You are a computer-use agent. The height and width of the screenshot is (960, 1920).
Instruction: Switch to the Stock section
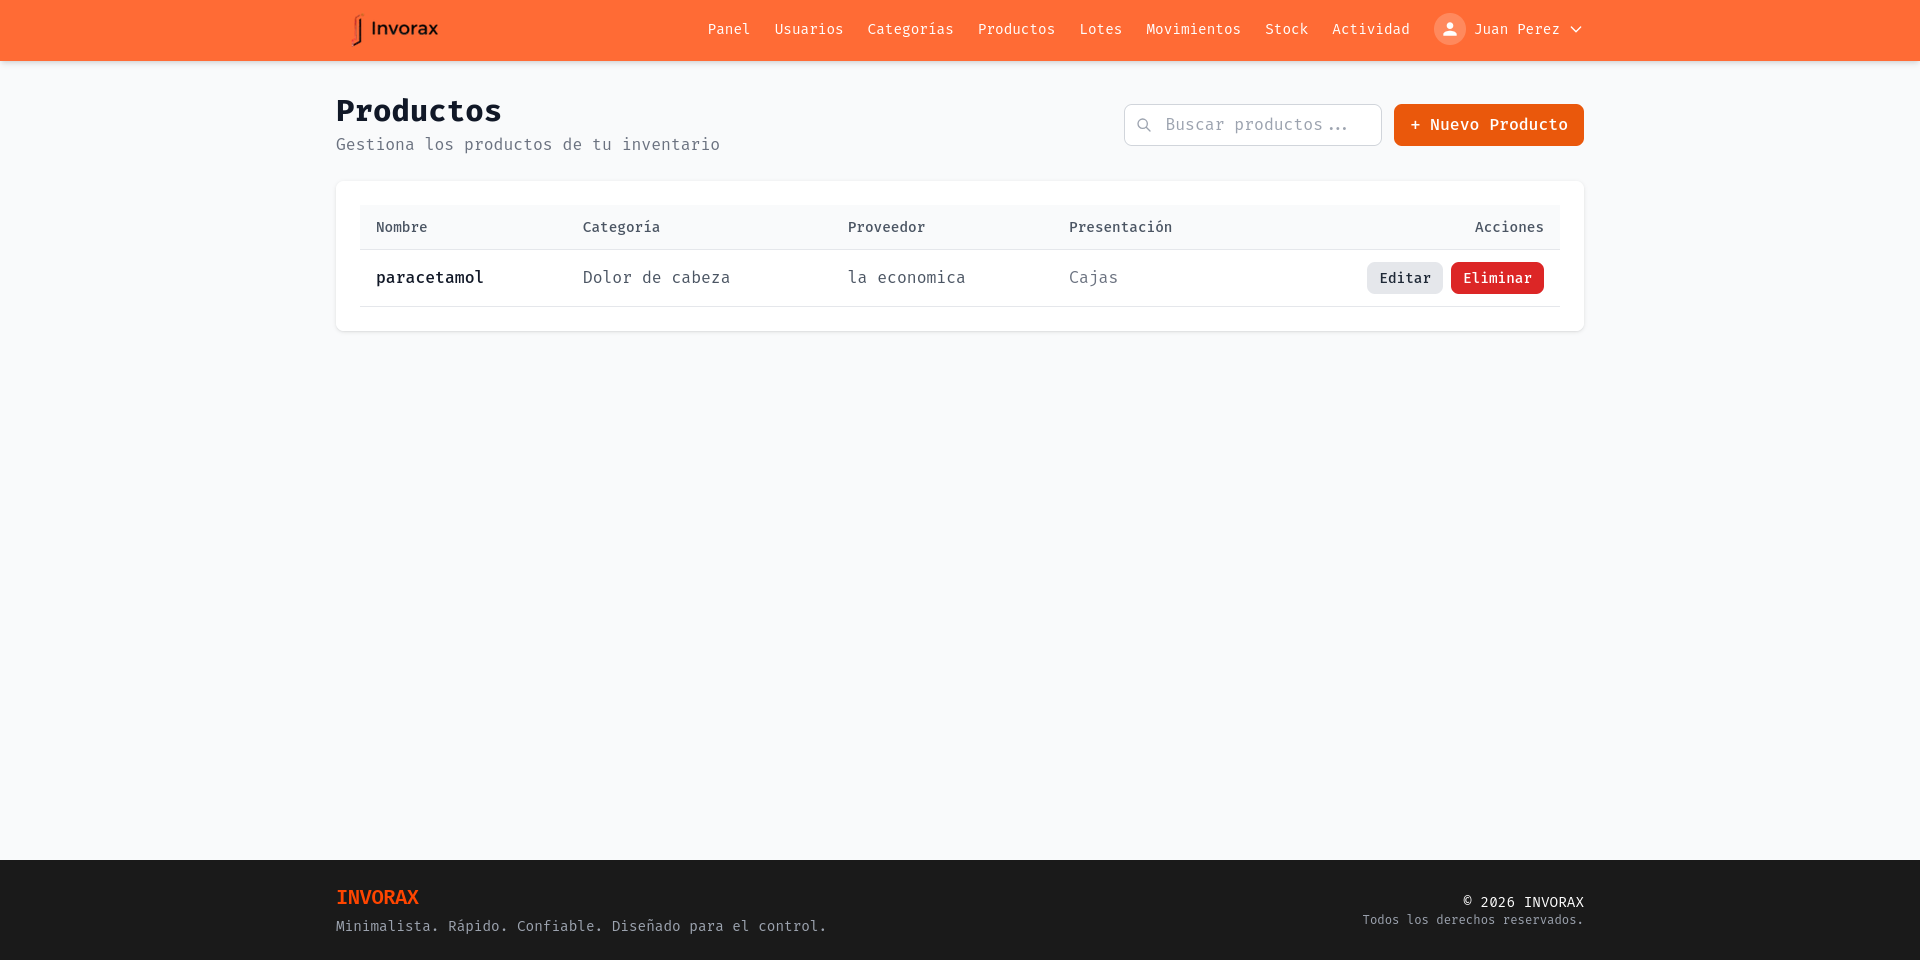pyautogui.click(x=1286, y=29)
